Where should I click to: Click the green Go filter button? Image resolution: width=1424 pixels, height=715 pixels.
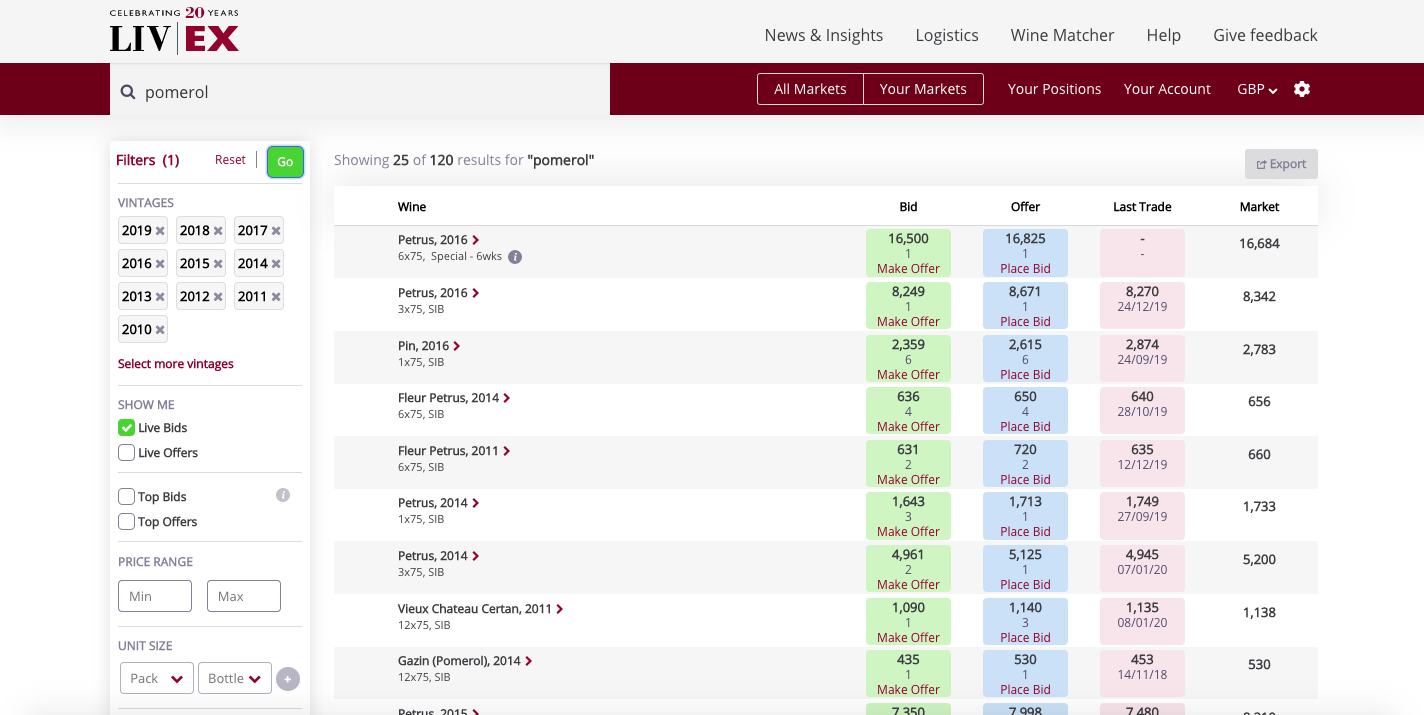[285, 162]
